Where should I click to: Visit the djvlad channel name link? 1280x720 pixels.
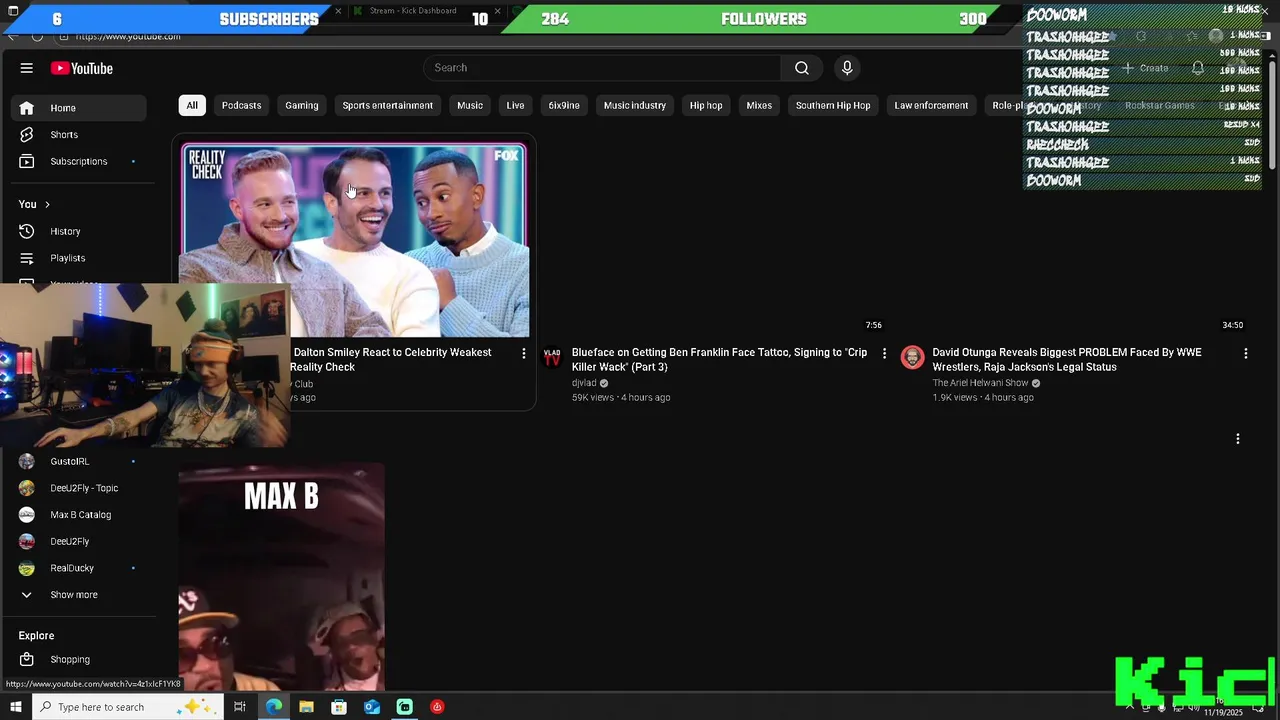pos(584,383)
